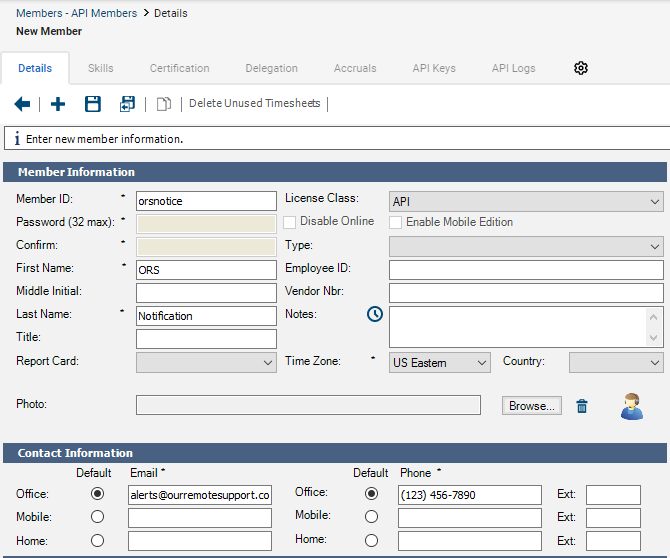Click the Office email input field
This screenshot has height=558, width=670.
[200, 495]
